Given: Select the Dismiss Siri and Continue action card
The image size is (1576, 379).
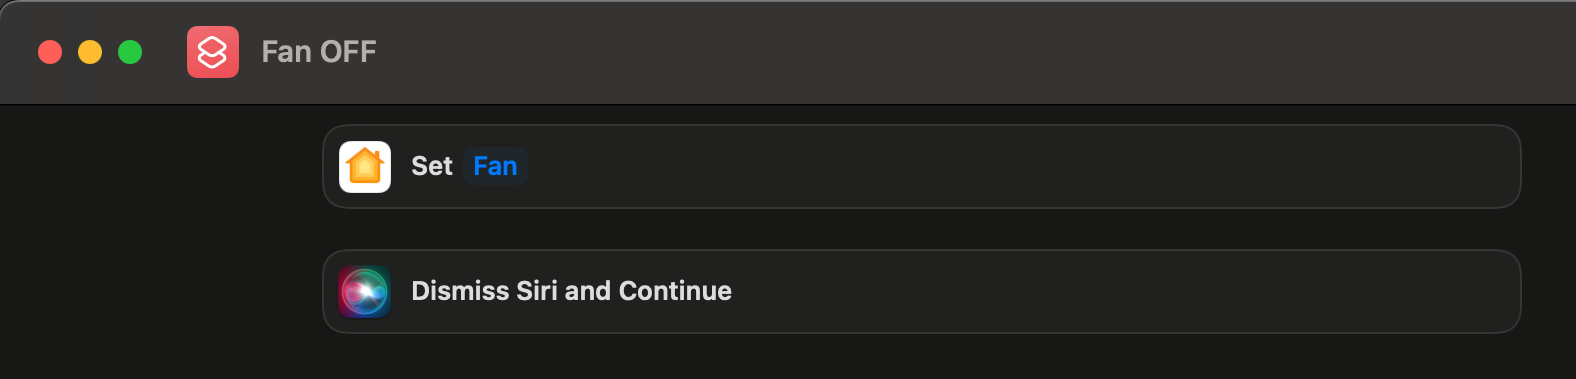Looking at the screenshot, I should pyautogui.click(x=922, y=291).
